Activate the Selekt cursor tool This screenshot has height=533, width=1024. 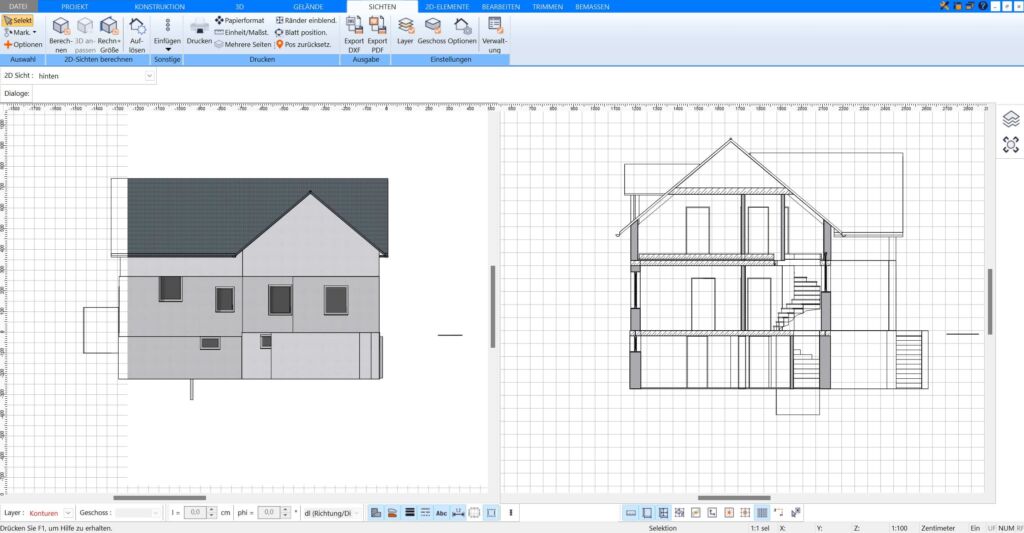click(18, 20)
